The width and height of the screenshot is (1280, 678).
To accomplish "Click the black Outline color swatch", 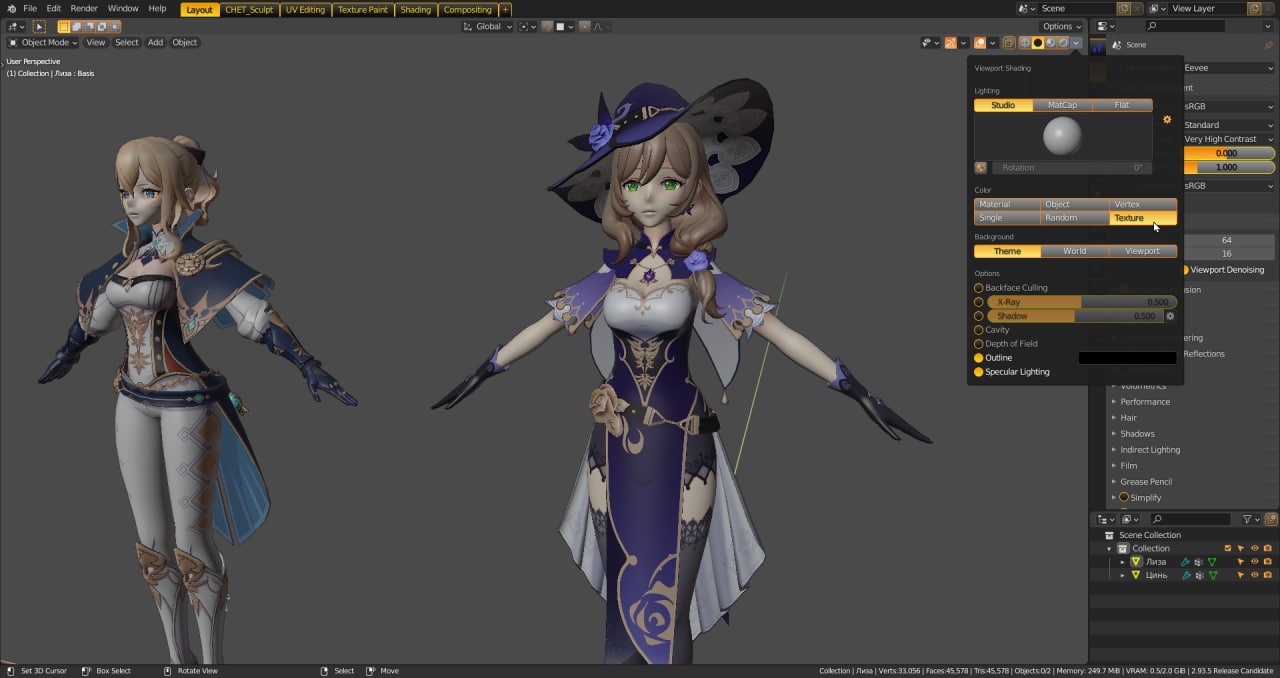I will (x=1127, y=358).
